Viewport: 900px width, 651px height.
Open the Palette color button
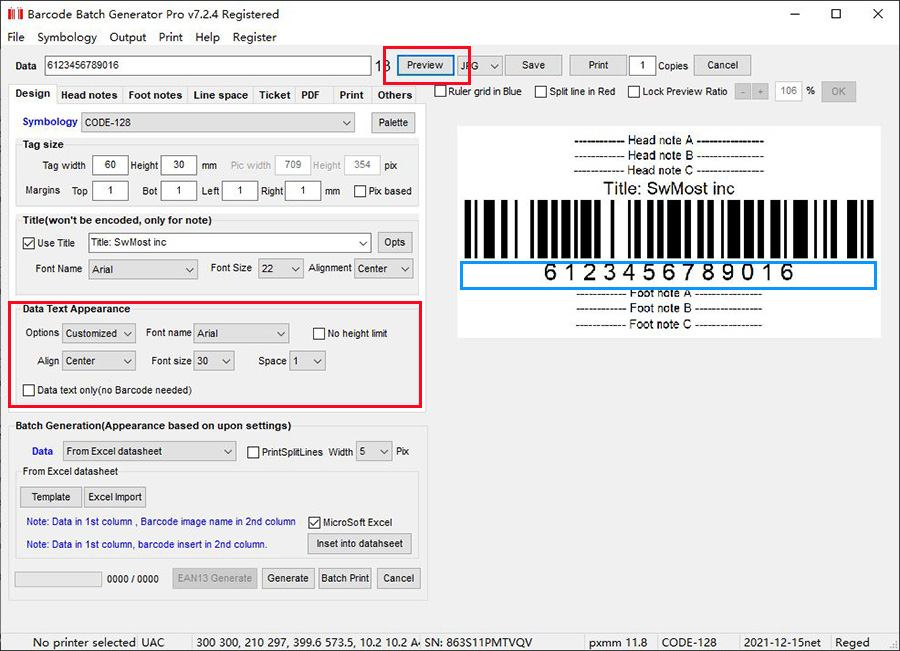tap(393, 123)
